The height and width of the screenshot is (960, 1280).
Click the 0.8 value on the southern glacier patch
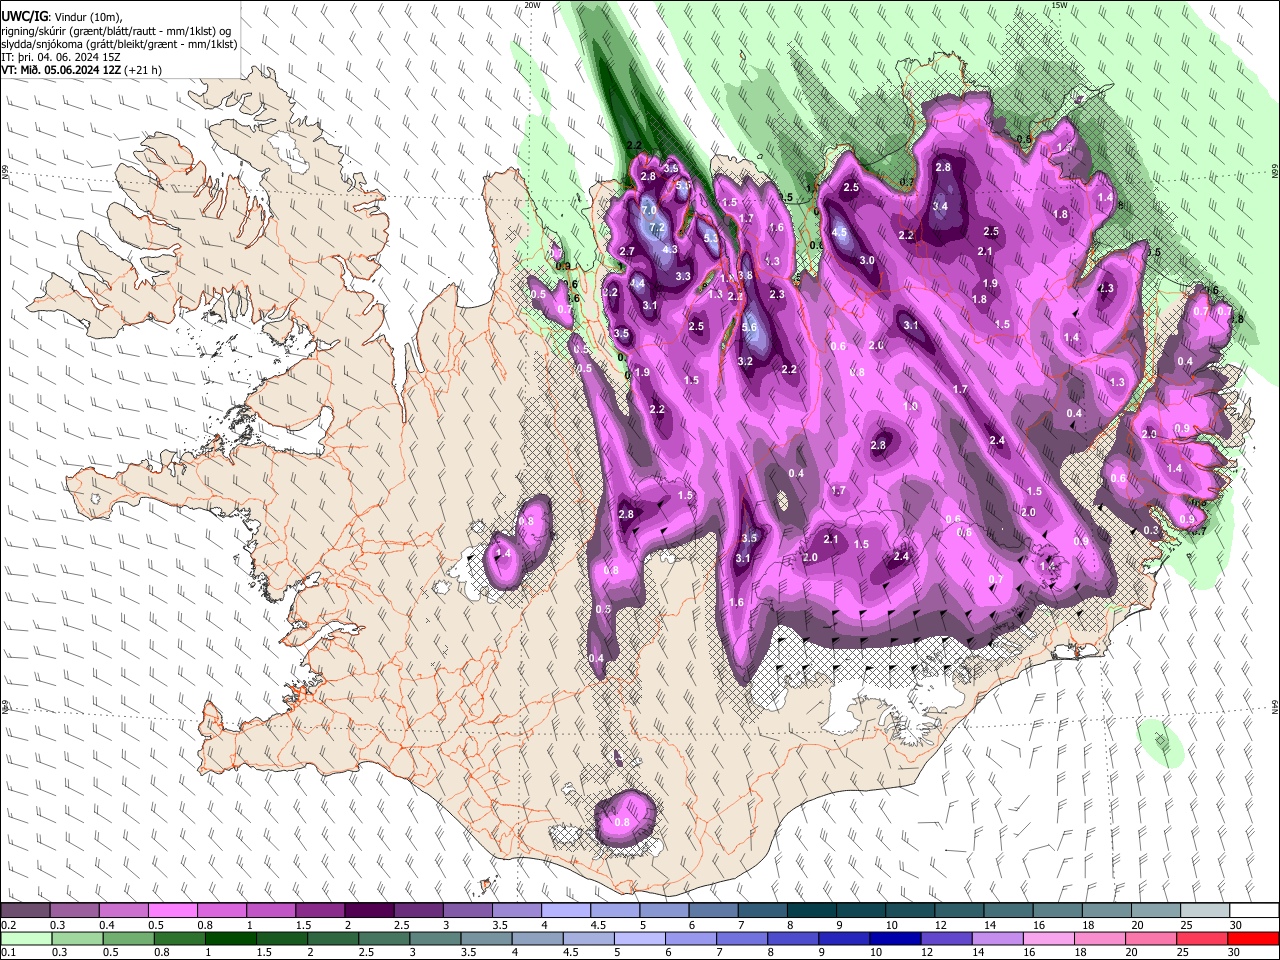coord(622,822)
